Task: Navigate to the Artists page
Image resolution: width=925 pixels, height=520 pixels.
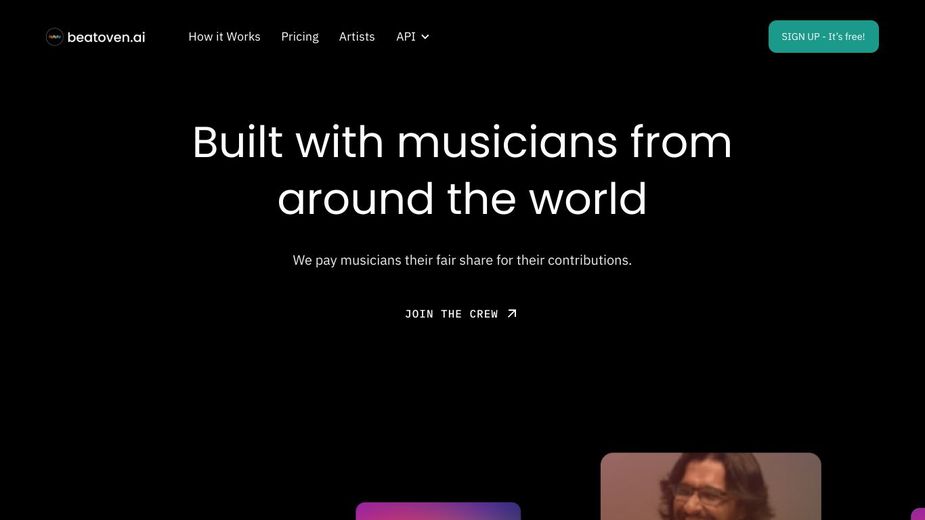Action: [357, 37]
